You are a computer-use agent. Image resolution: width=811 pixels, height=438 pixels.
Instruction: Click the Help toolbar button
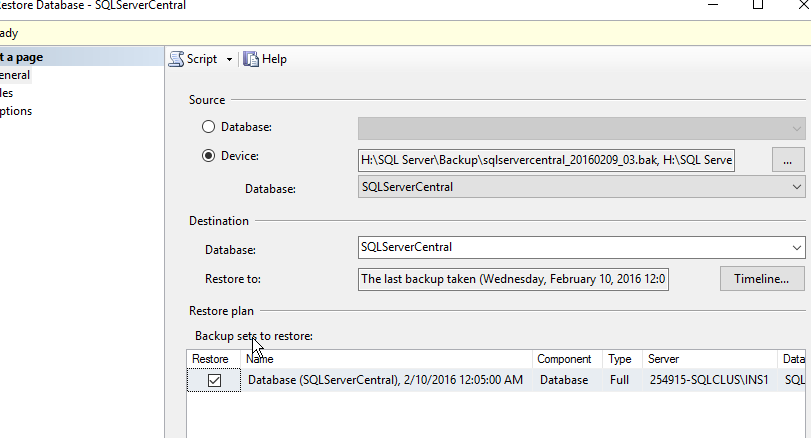click(265, 59)
